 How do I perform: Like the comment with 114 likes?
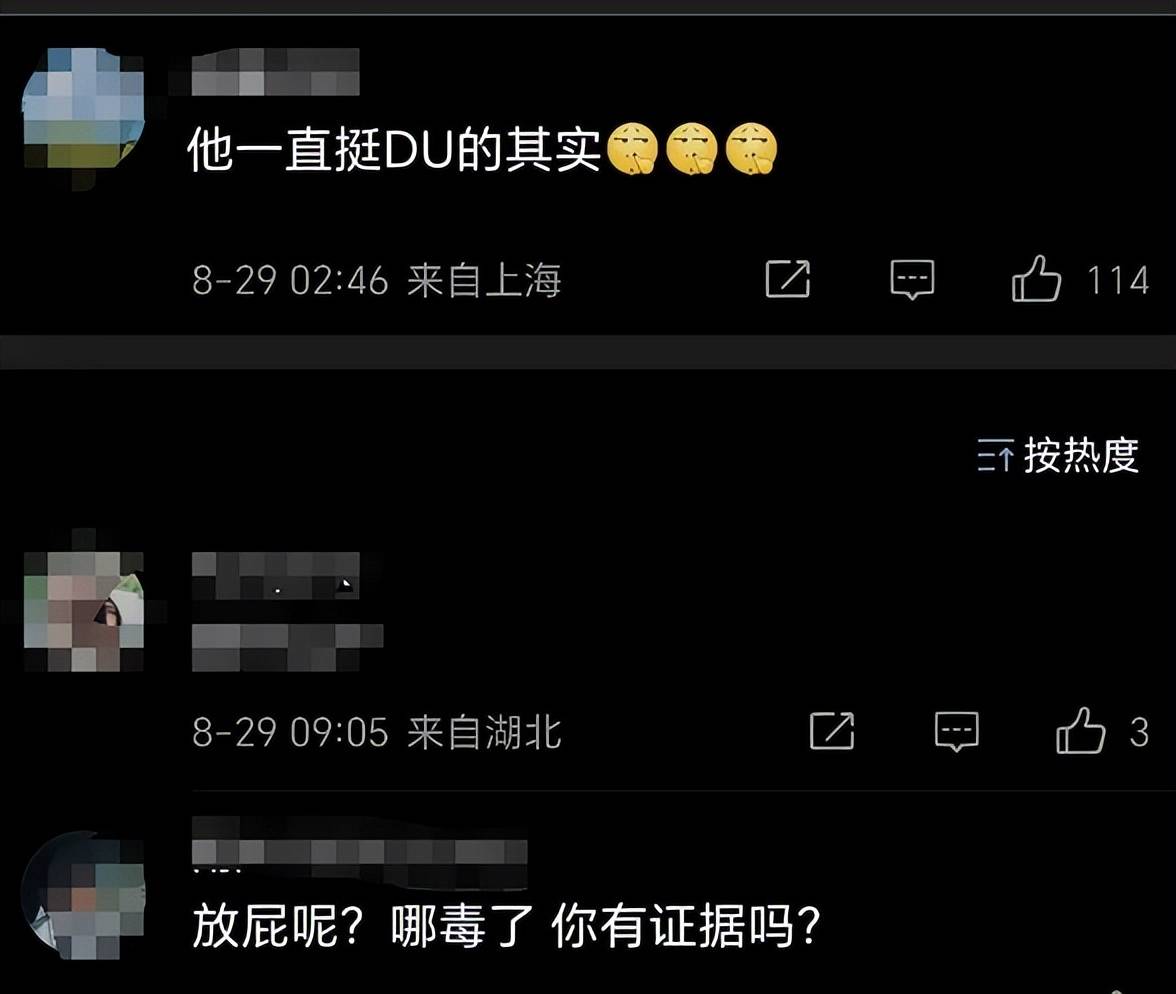coord(1036,279)
